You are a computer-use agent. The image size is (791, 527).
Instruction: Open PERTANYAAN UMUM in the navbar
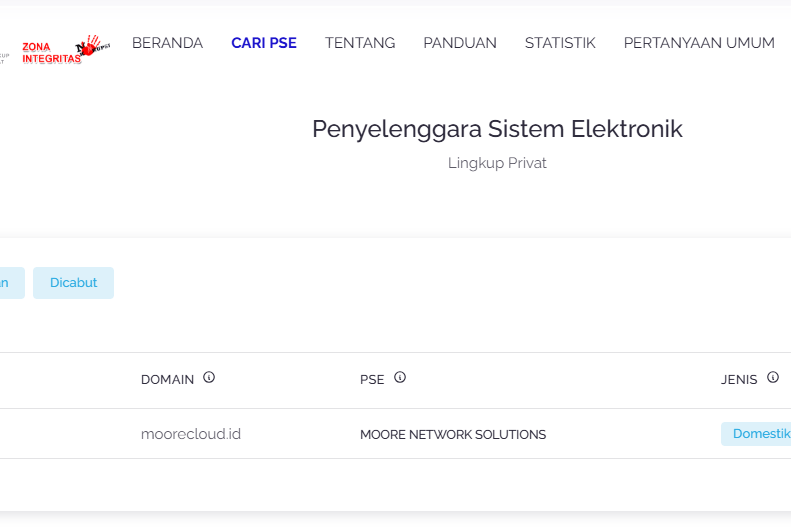click(x=699, y=43)
